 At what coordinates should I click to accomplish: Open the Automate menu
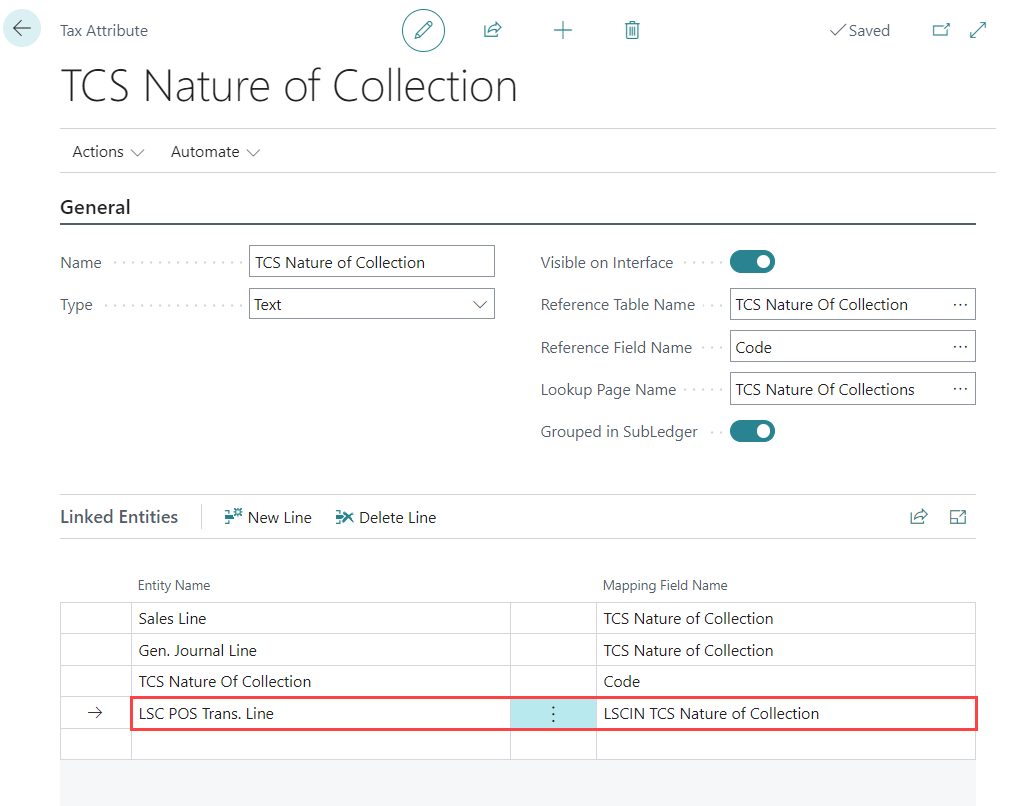pyautogui.click(x=215, y=152)
